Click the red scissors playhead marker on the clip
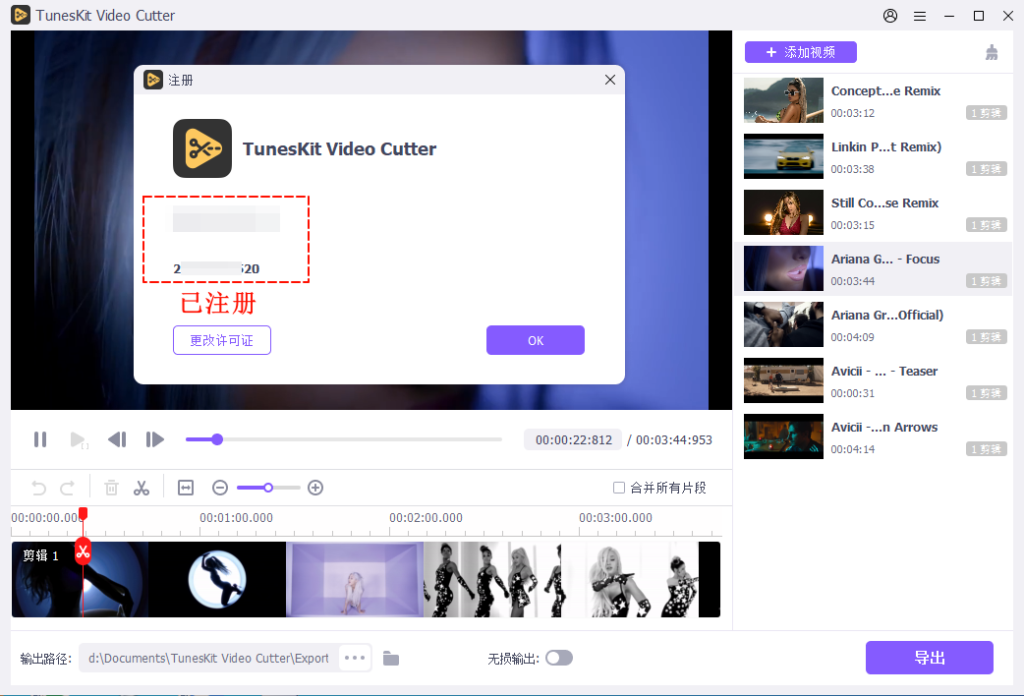 [x=83, y=552]
